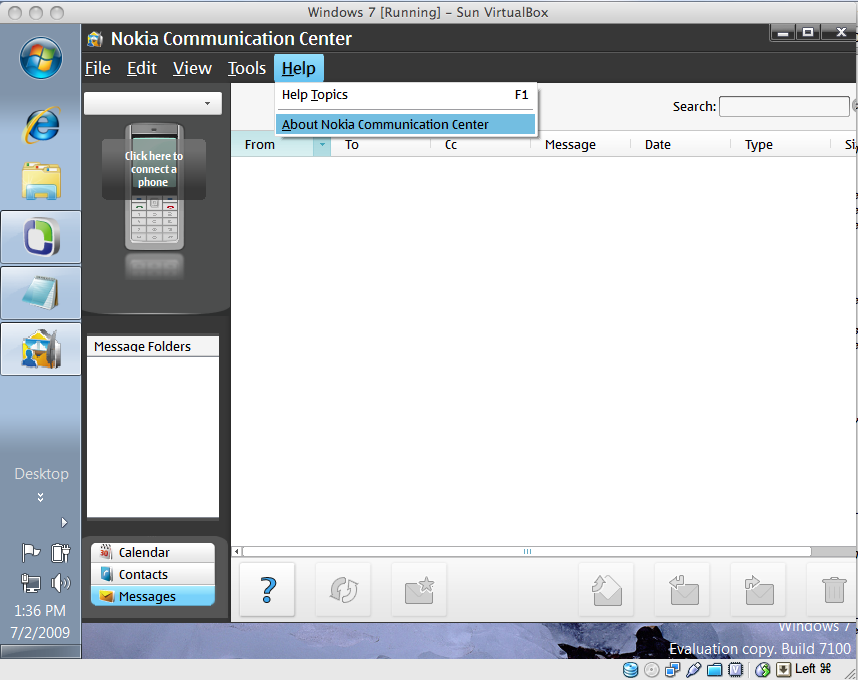The height and width of the screenshot is (680, 858).
Task: Click the network tray icon
Action: (31, 583)
